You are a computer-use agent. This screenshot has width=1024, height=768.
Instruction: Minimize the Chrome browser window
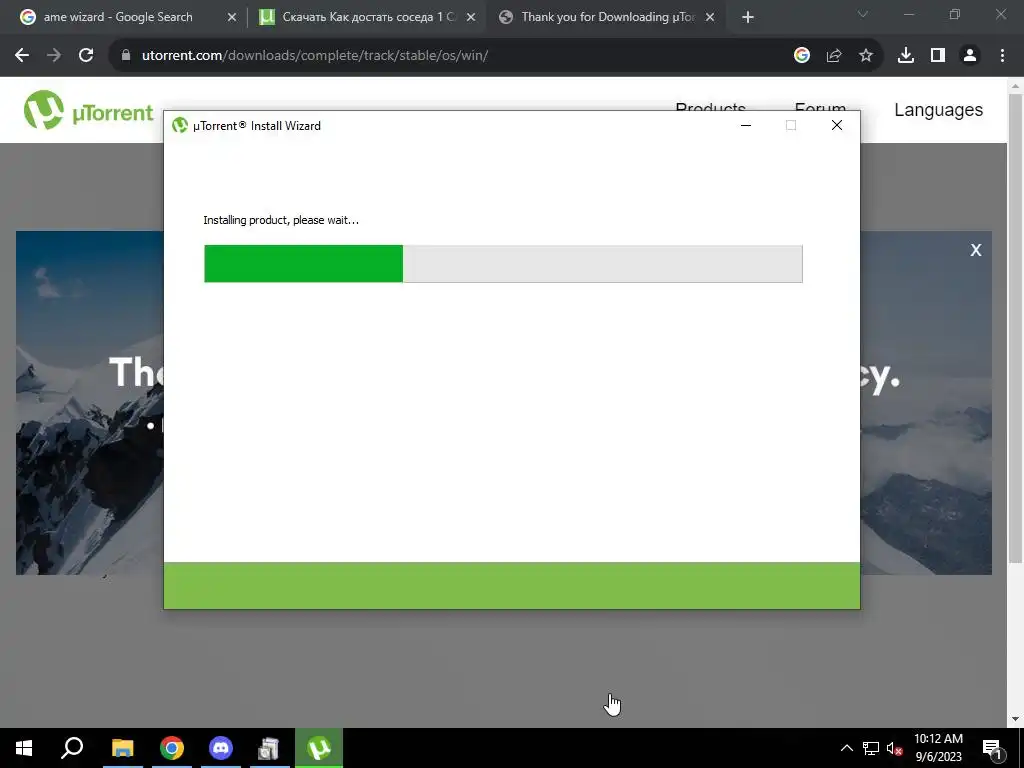[x=908, y=14]
